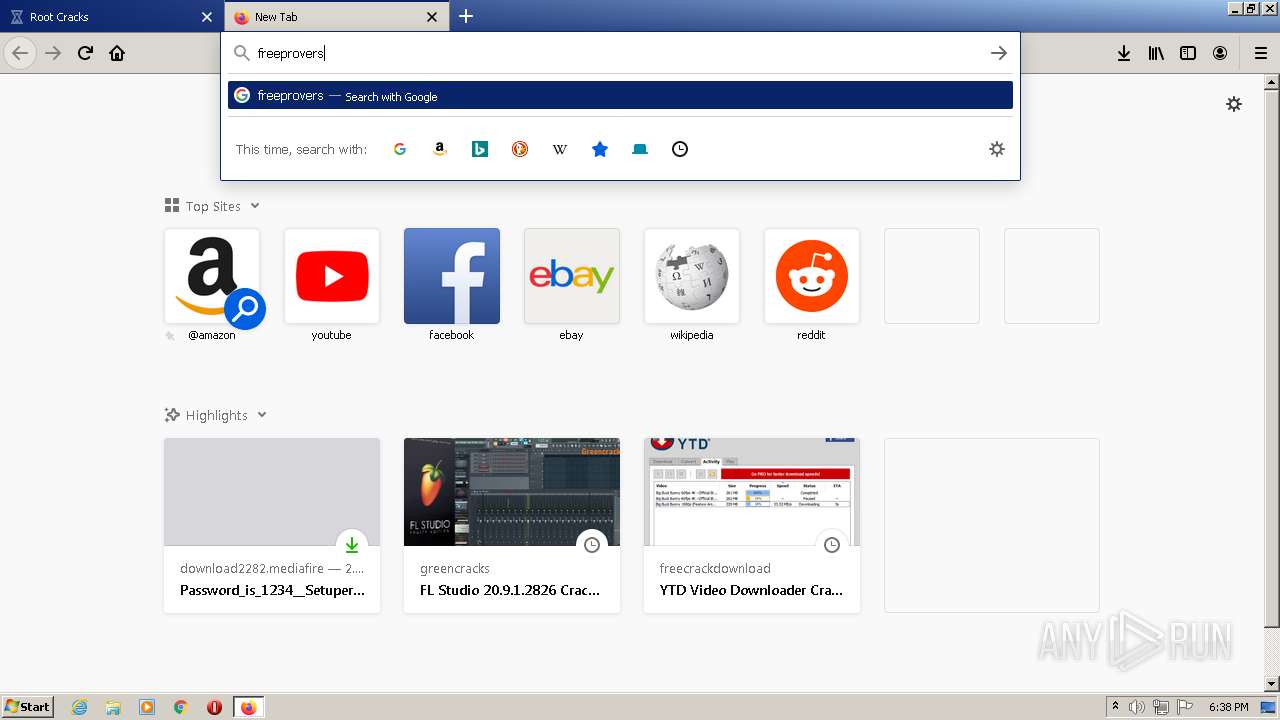Viewport: 1280px width, 720px height.
Task: Open the home page icon
Action: tap(117, 53)
